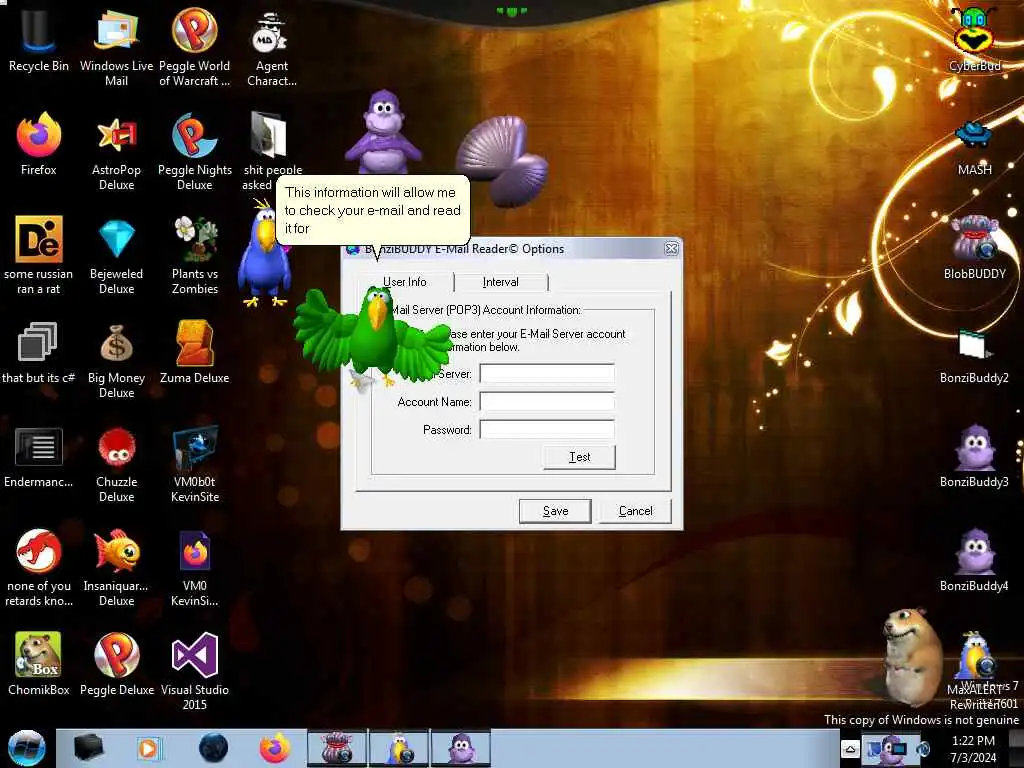Image resolution: width=1024 pixels, height=768 pixels.
Task: Select Big Money Deluxe icon
Action: click(116, 359)
